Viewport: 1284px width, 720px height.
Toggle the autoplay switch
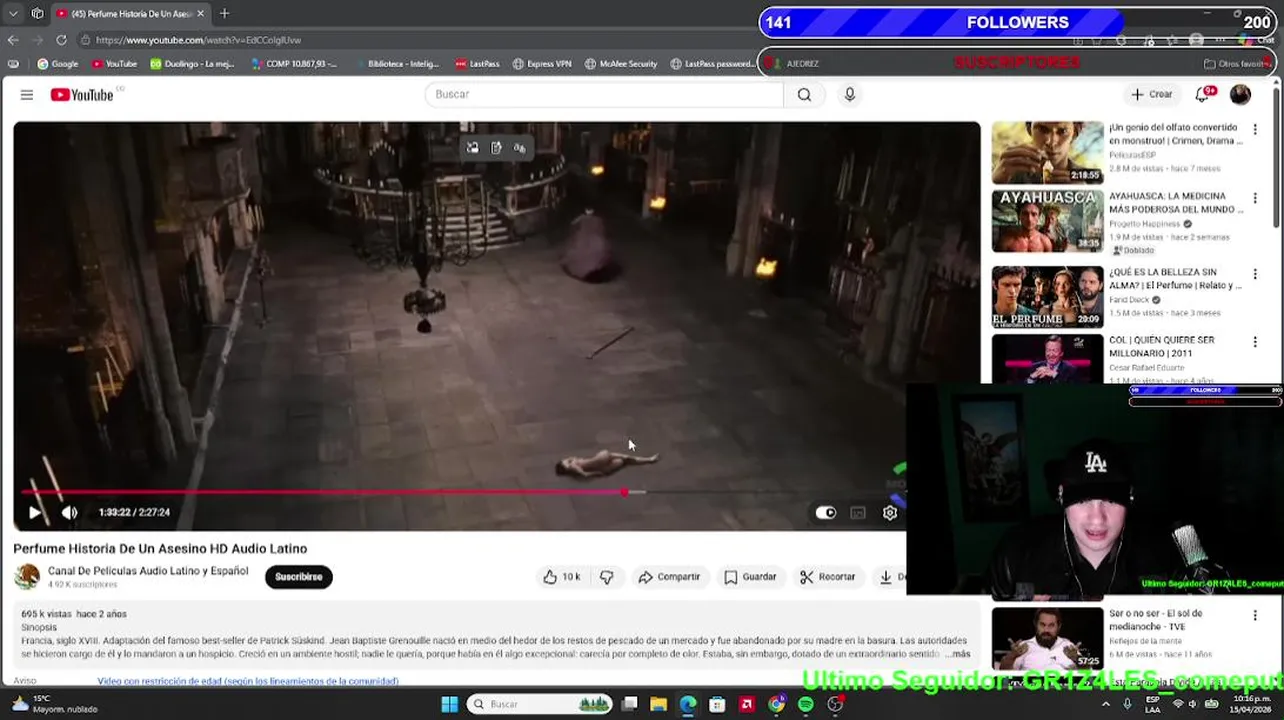[825, 513]
